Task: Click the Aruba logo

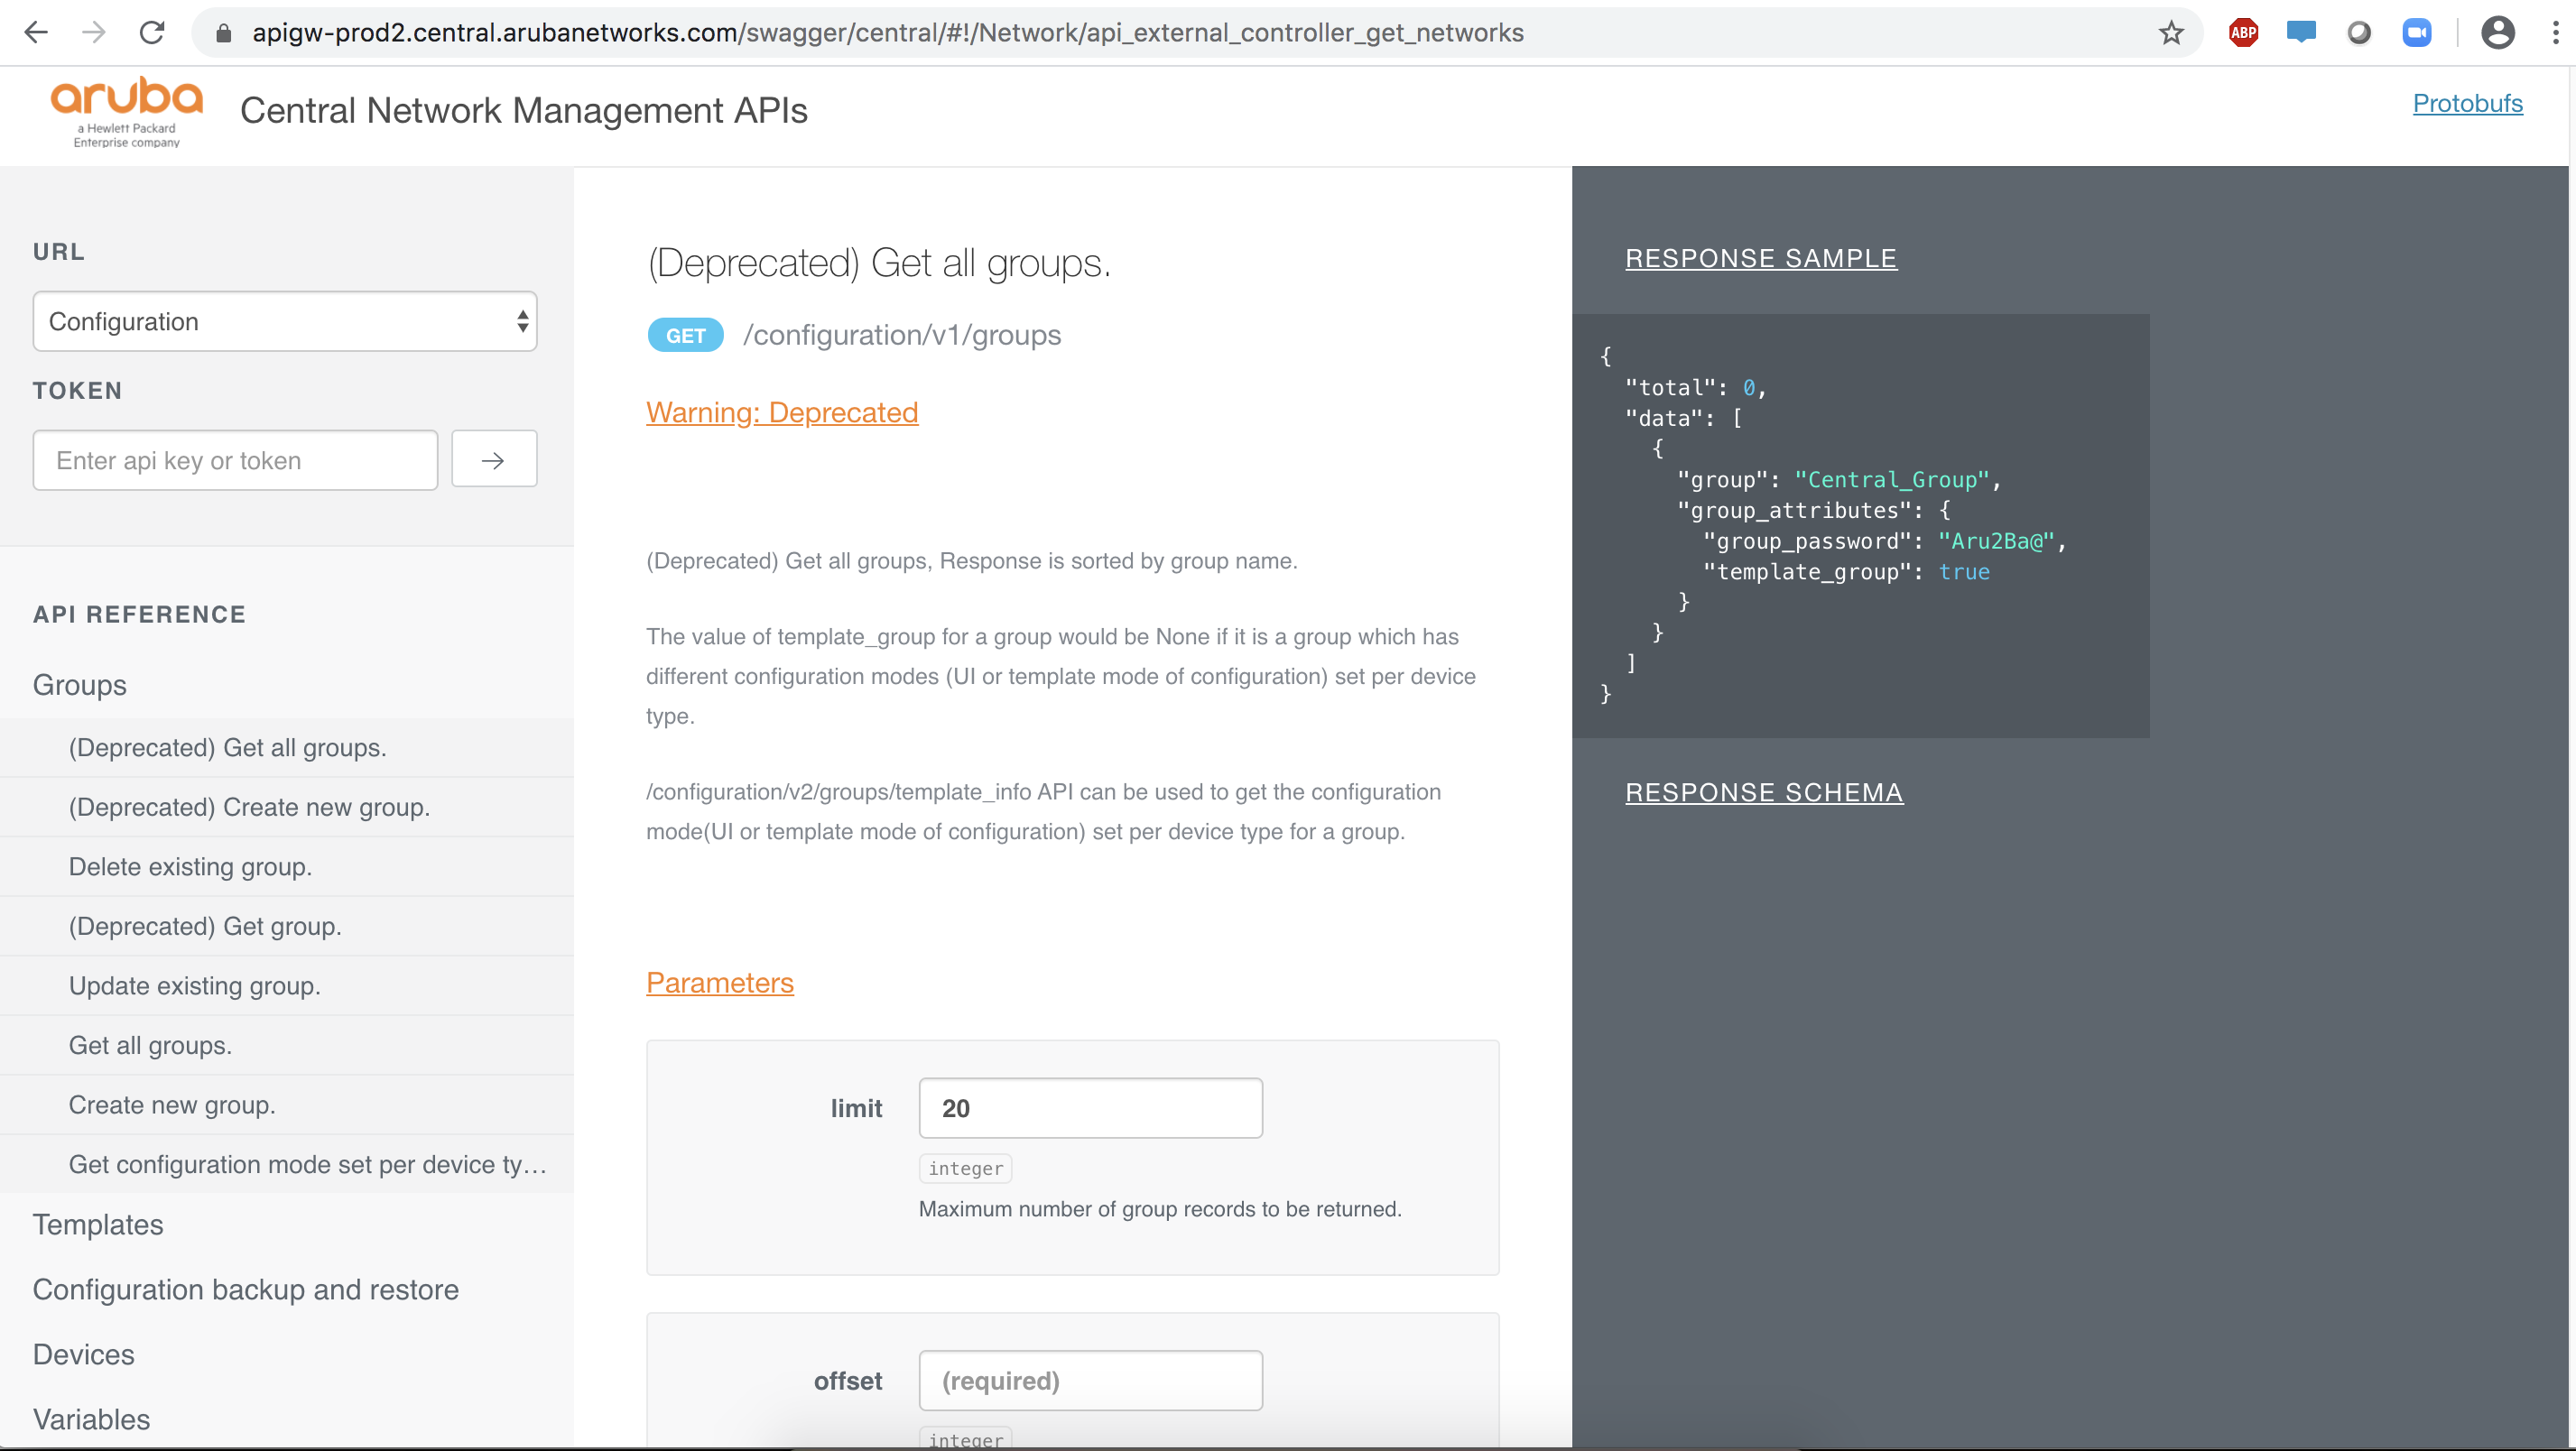Action: coord(127,111)
